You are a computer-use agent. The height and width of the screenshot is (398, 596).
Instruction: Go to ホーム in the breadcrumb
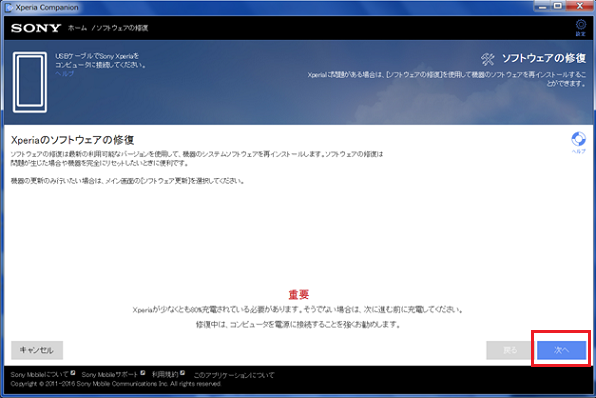click(78, 28)
